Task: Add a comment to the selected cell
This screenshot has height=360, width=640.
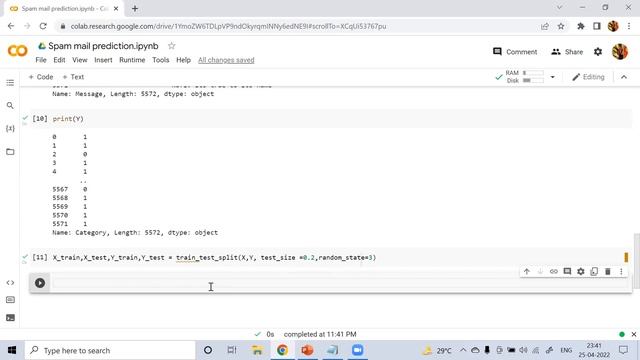Action: [x=567, y=271]
